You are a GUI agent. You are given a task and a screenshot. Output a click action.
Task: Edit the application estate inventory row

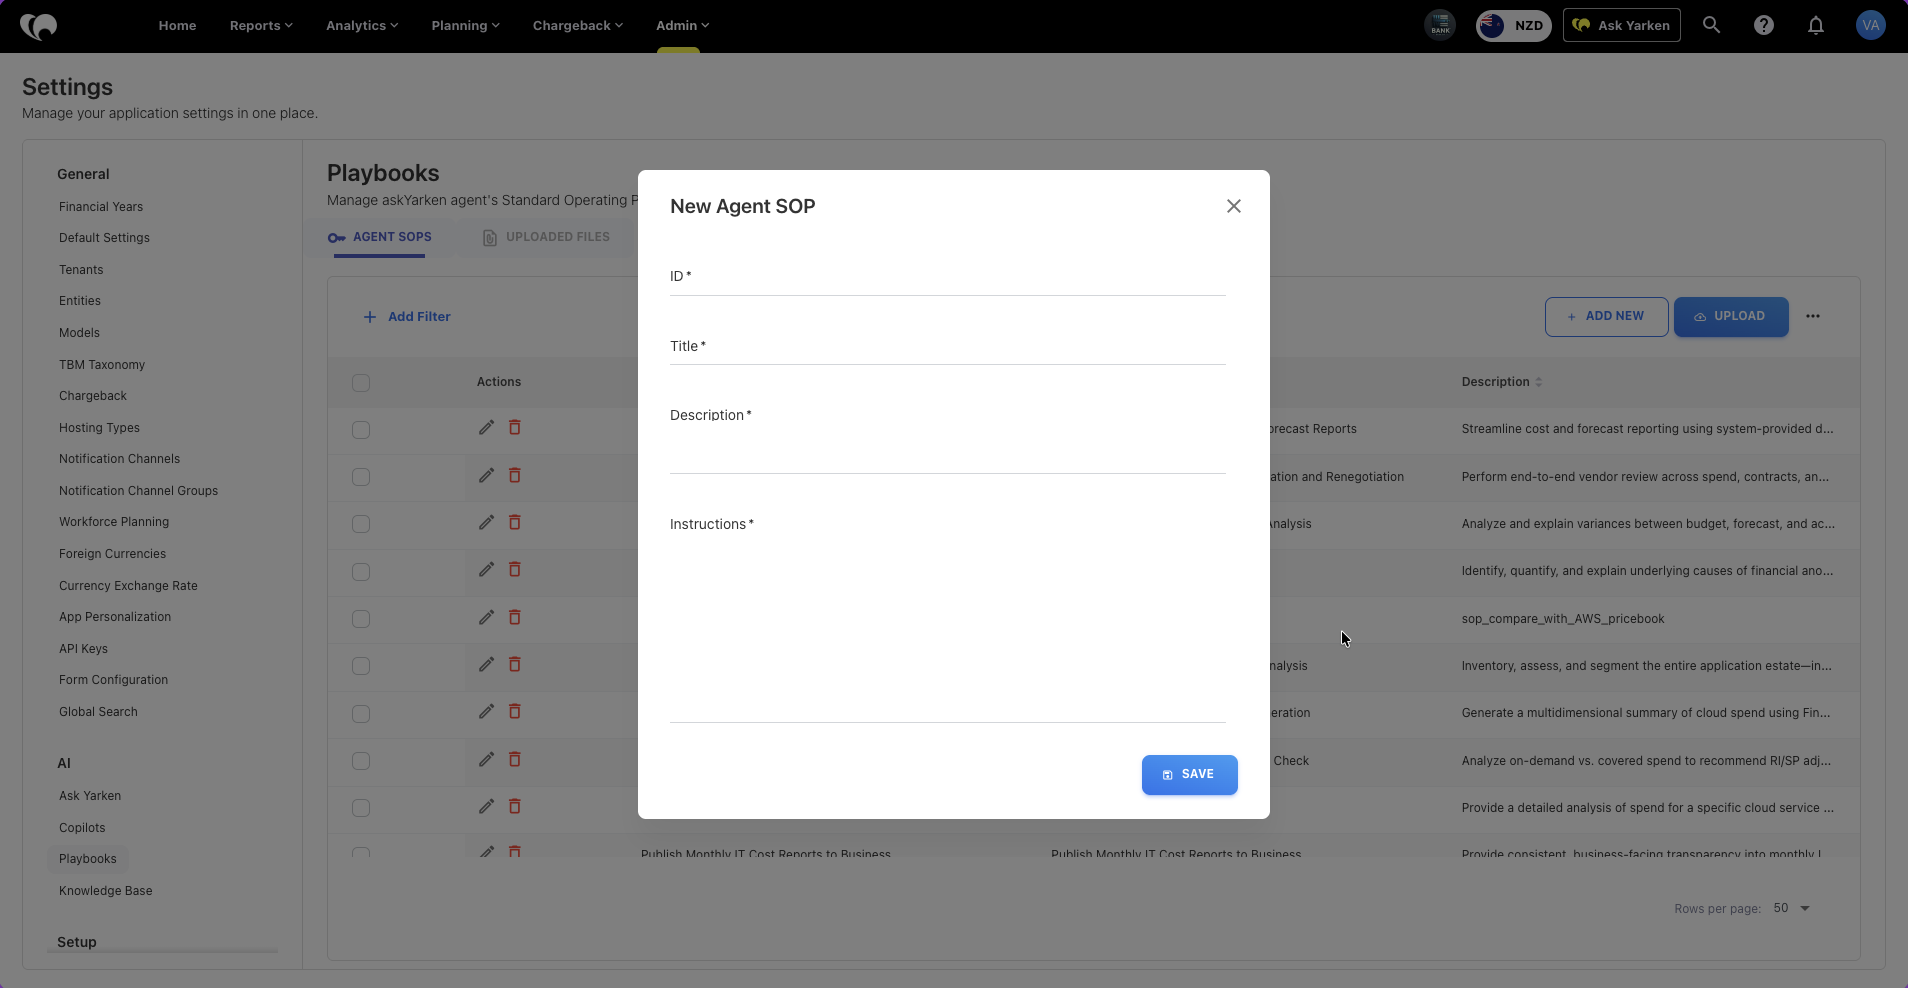486,664
